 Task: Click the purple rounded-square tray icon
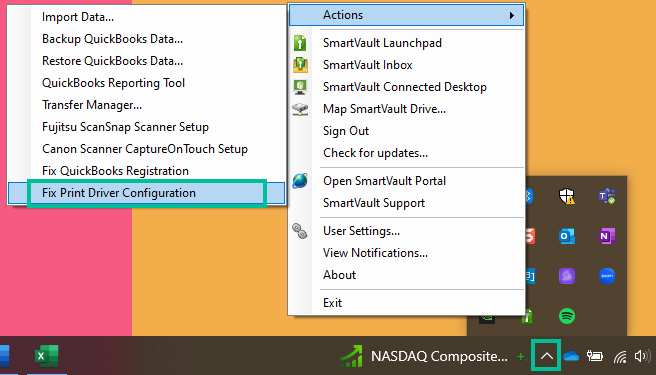(566, 276)
